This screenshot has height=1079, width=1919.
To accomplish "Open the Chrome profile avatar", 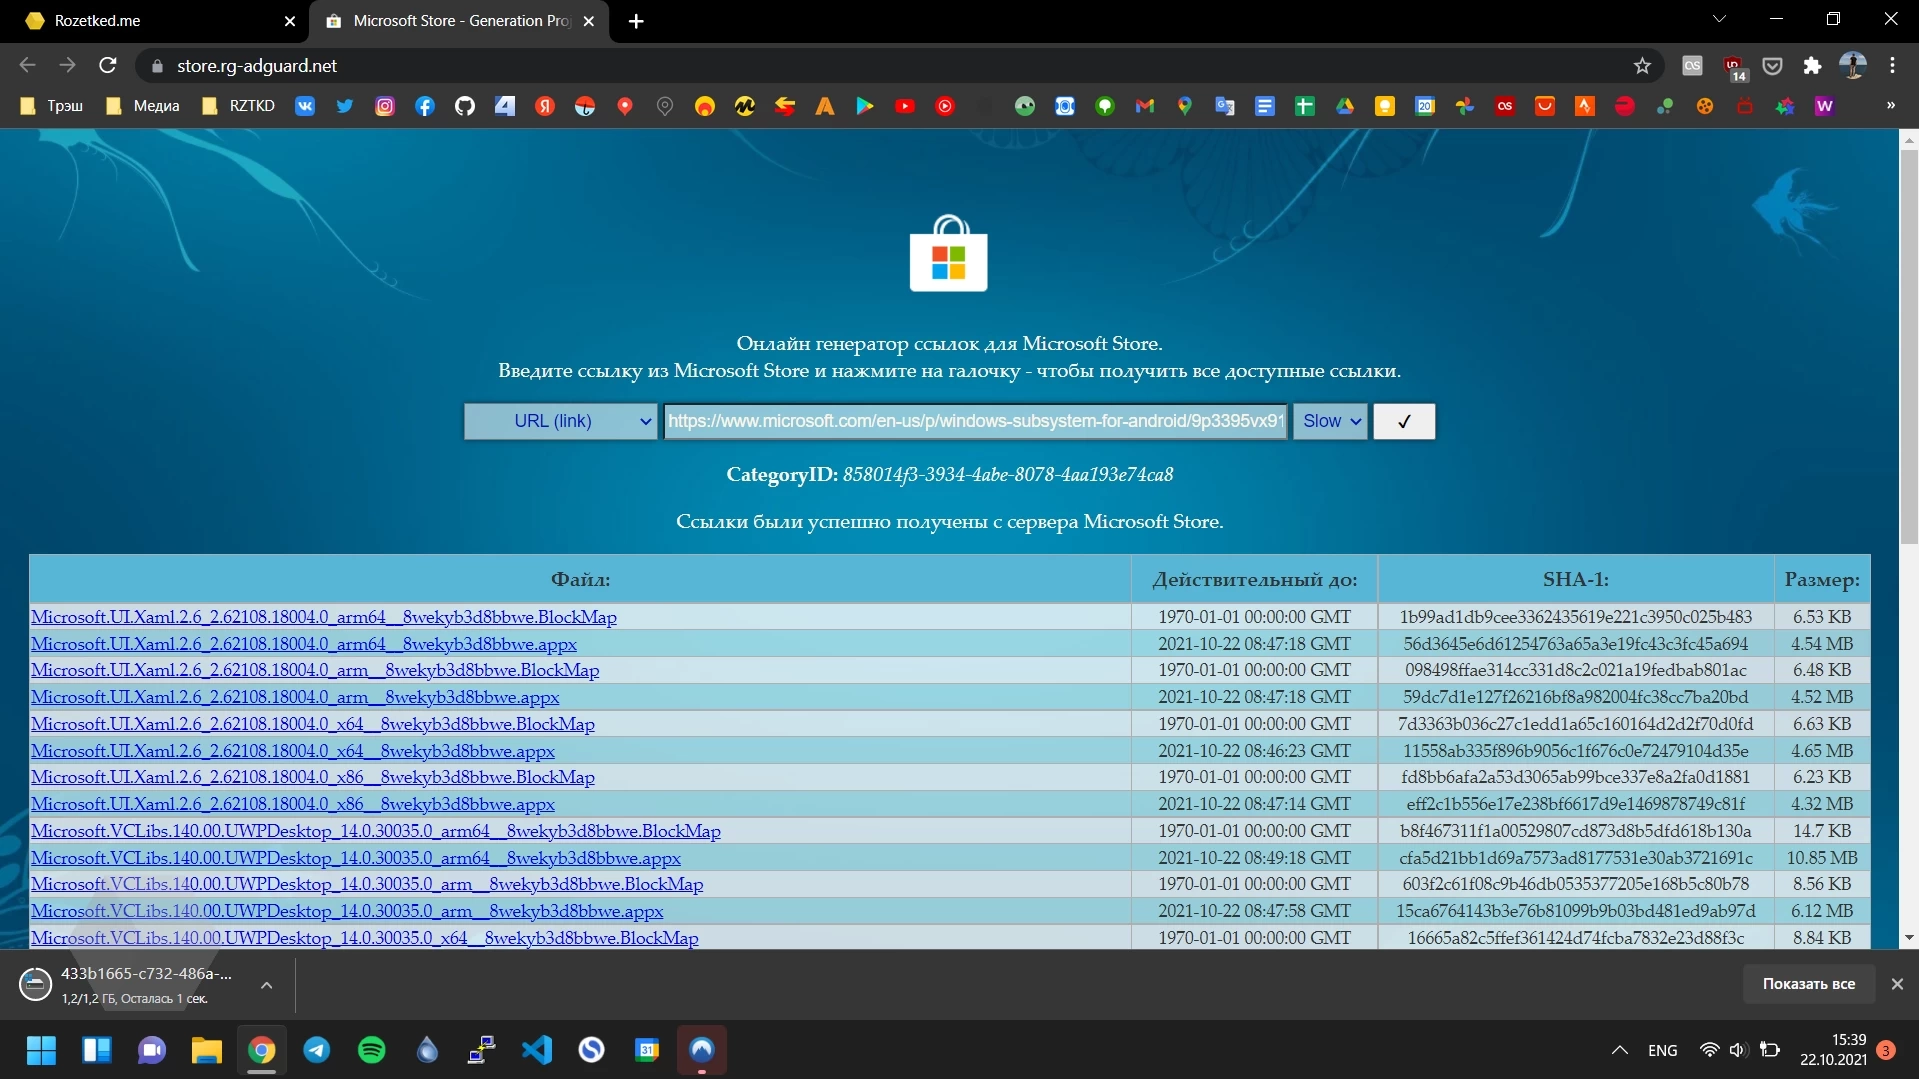I will coord(1852,66).
